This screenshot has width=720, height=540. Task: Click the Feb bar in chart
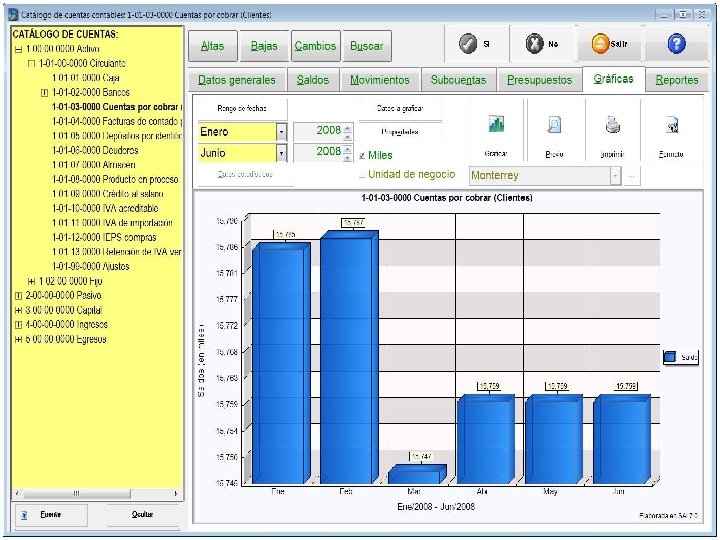coord(349,357)
